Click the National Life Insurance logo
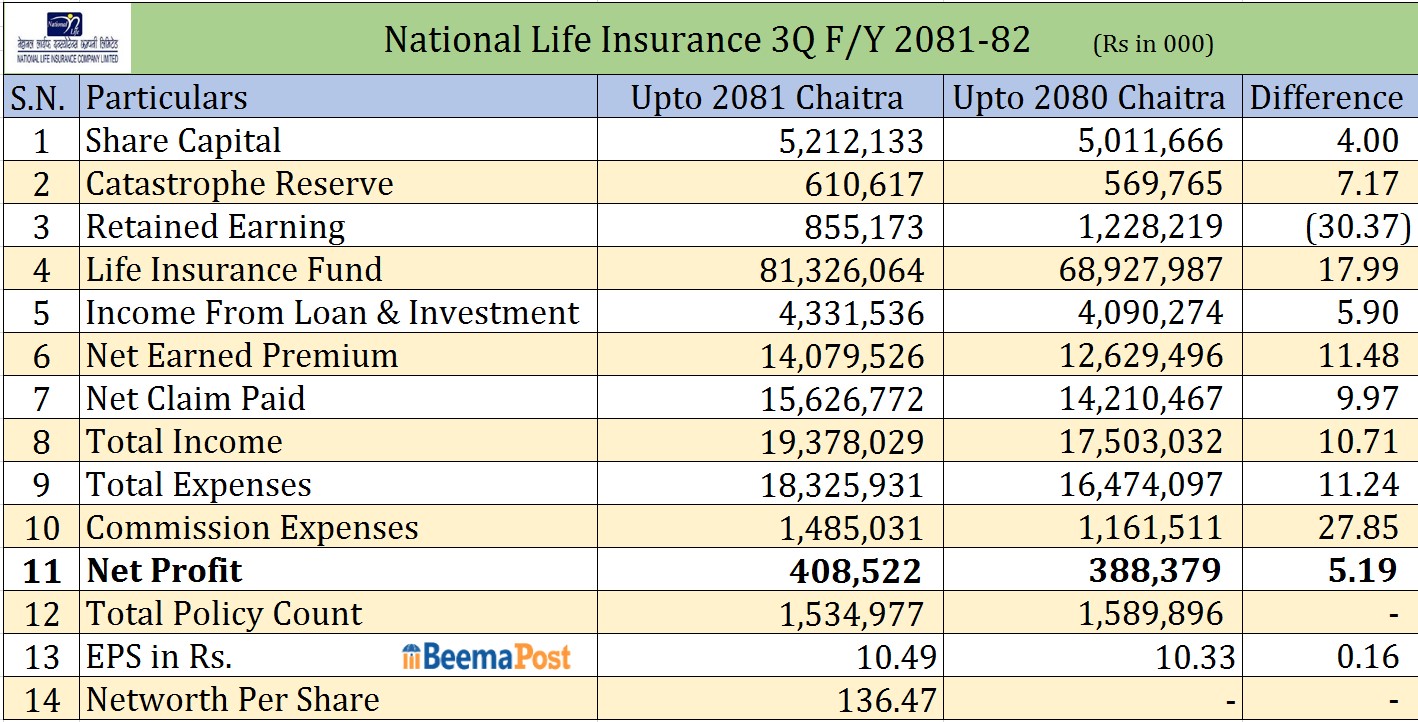Image resolution: width=1418 pixels, height=722 pixels. tap(66, 38)
